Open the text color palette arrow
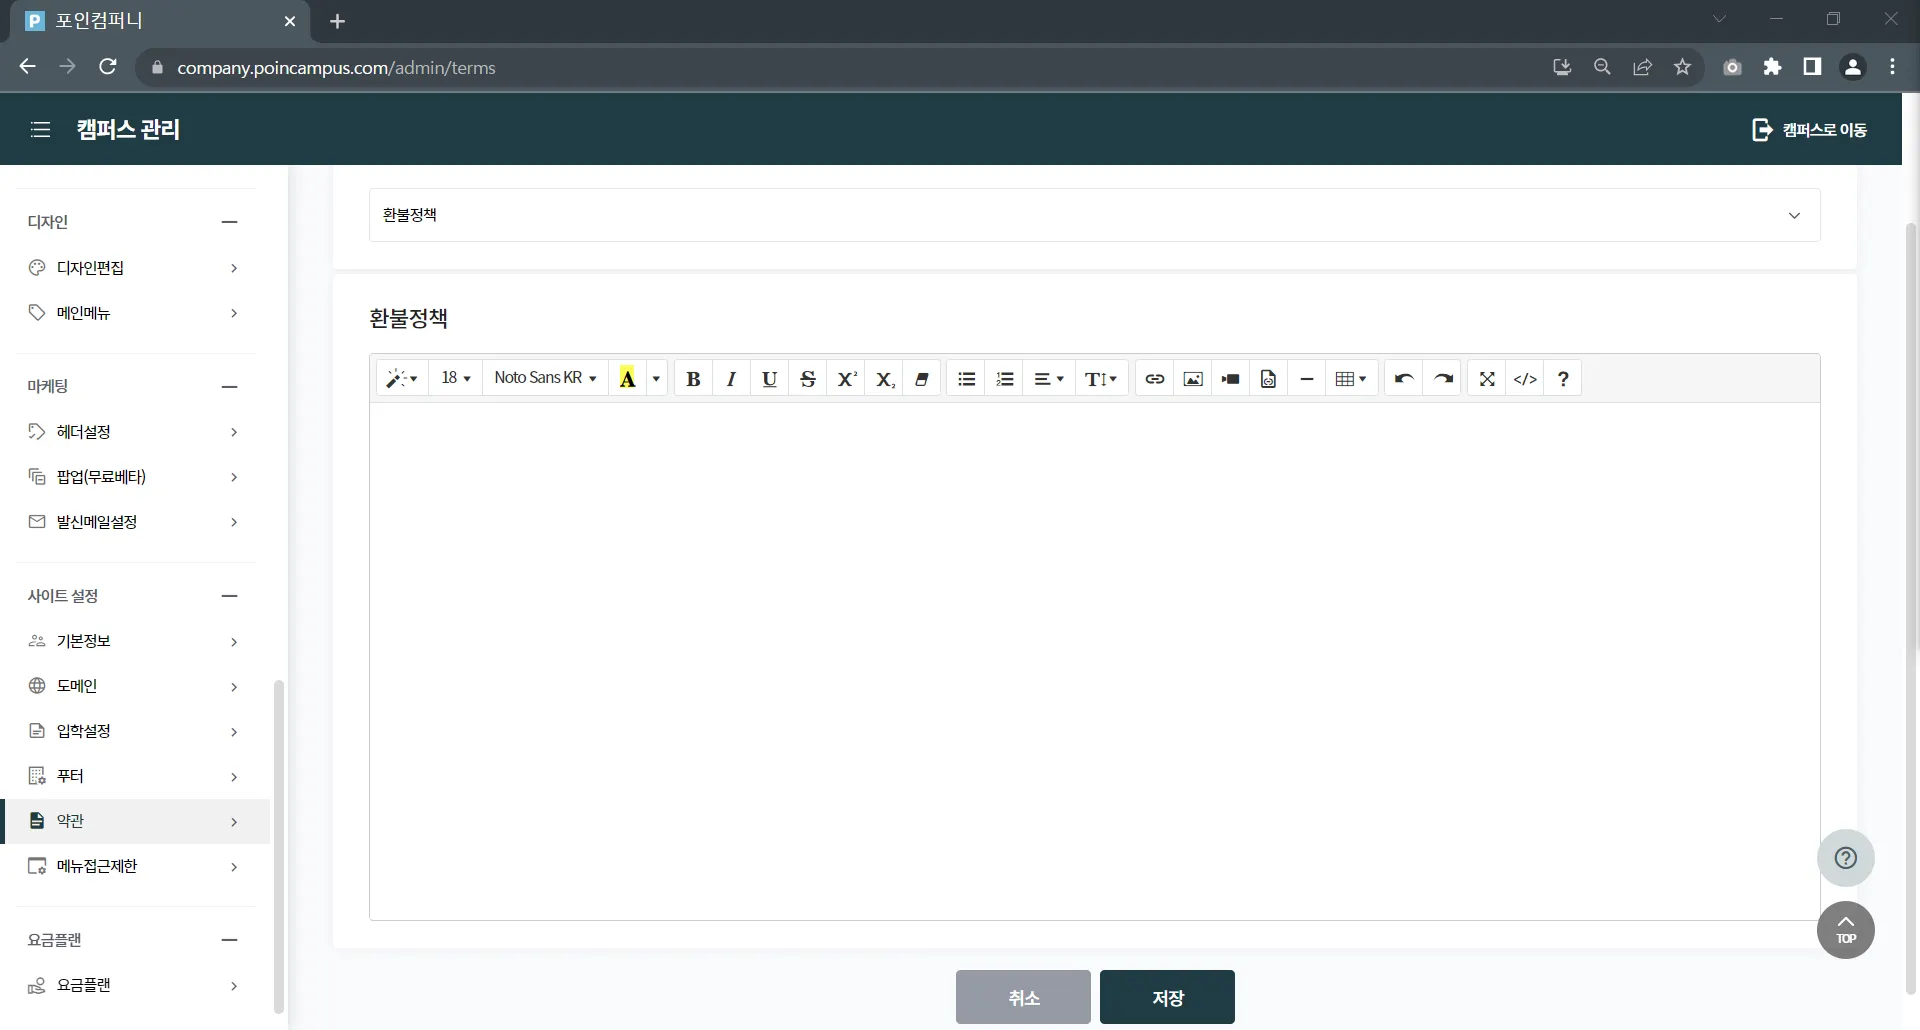This screenshot has width=1920, height=1030. [x=657, y=379]
